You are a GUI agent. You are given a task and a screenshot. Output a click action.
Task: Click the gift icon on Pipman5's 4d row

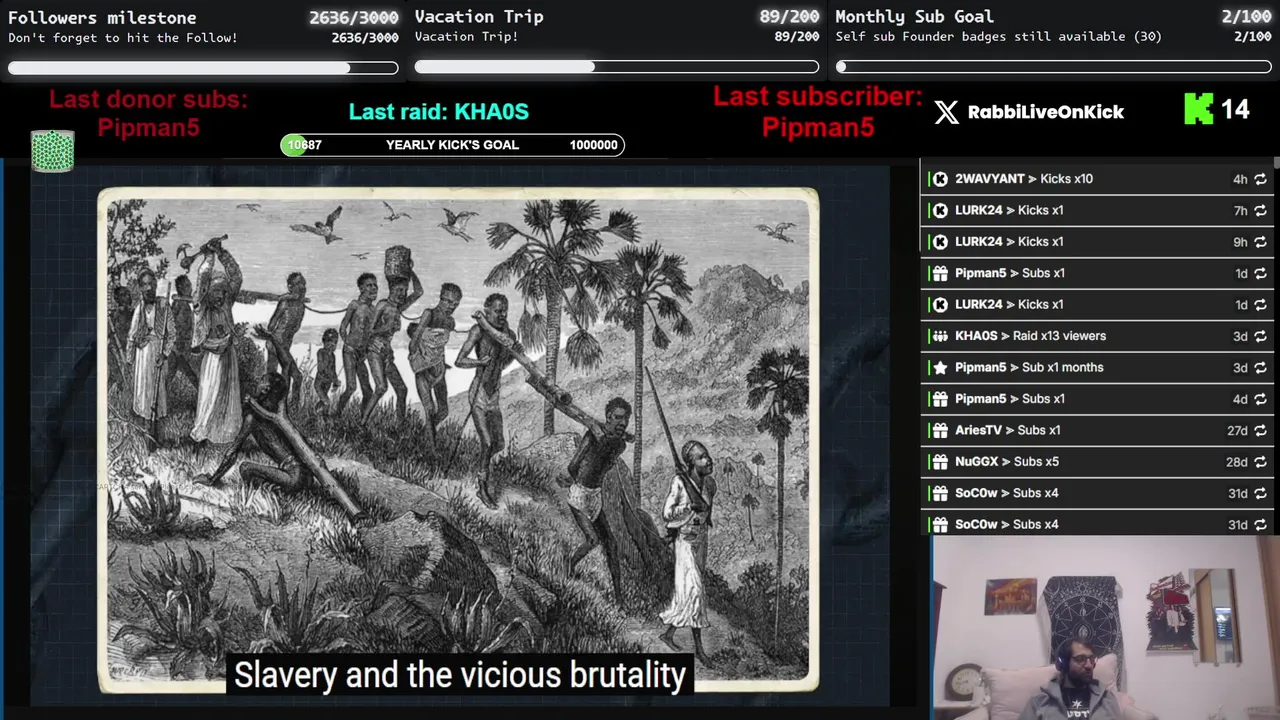[940, 399]
